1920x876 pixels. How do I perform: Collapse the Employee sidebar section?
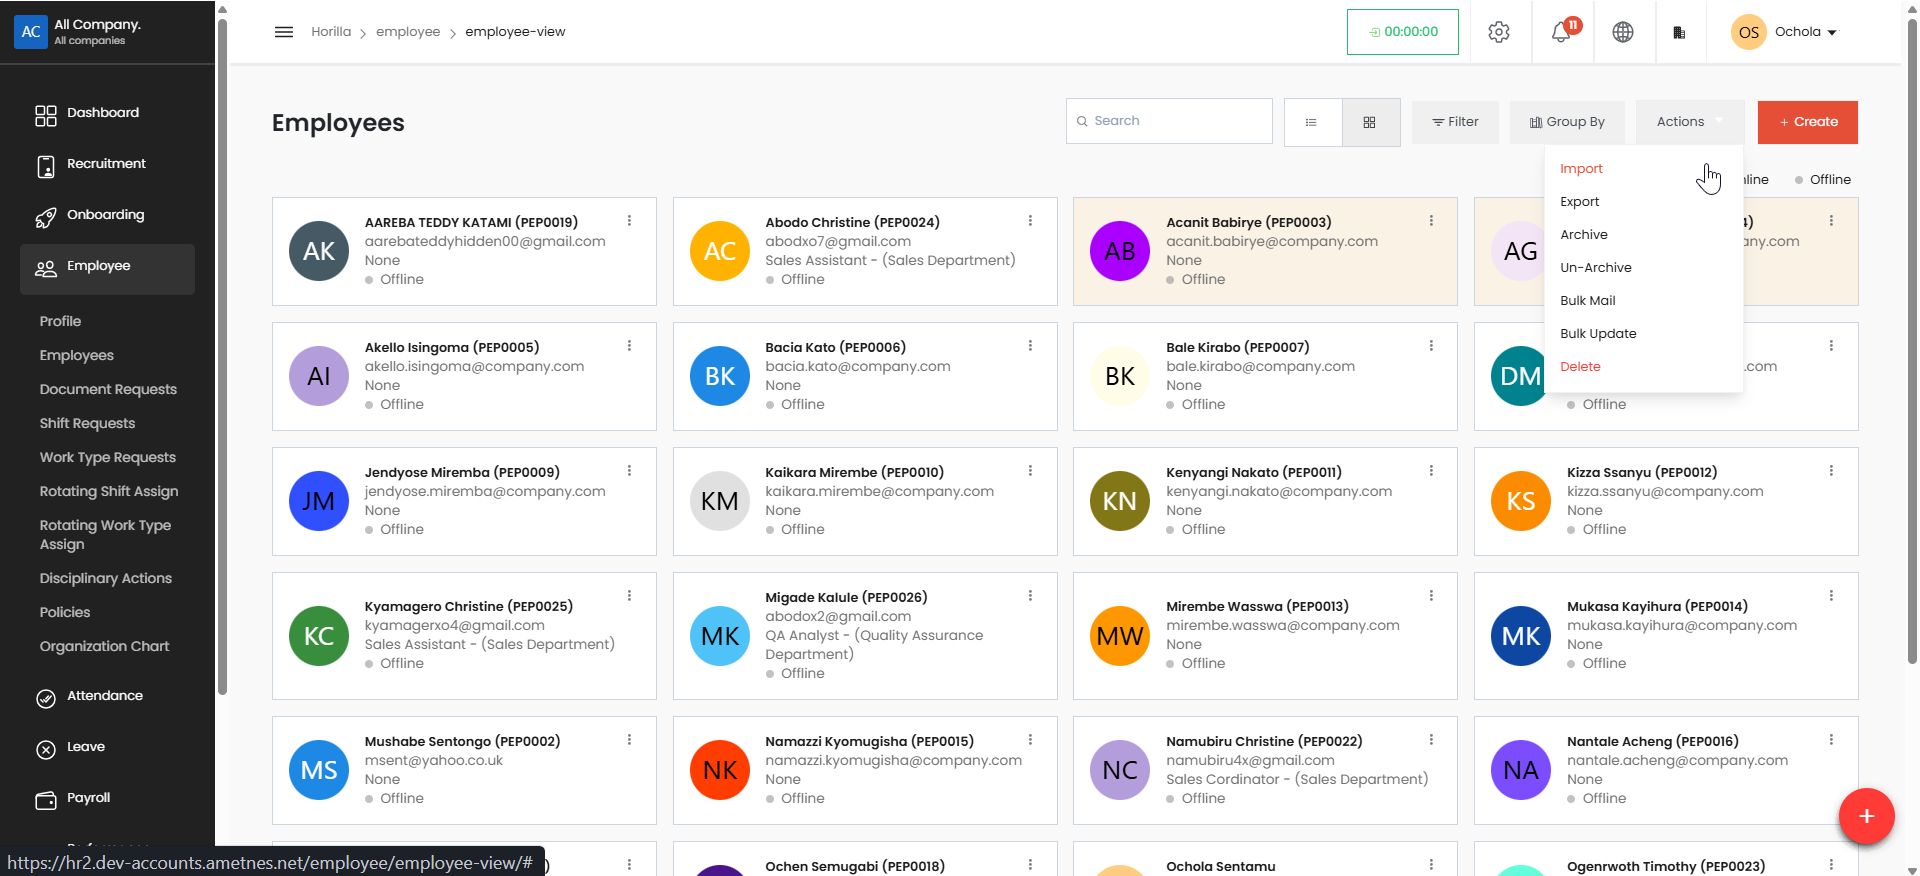107,269
